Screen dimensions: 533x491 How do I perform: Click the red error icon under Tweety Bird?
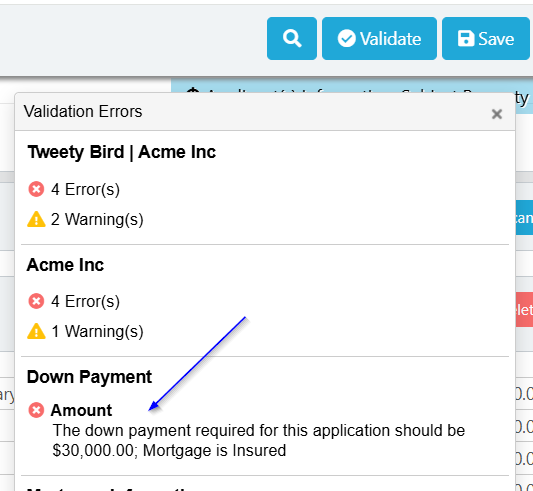36,189
